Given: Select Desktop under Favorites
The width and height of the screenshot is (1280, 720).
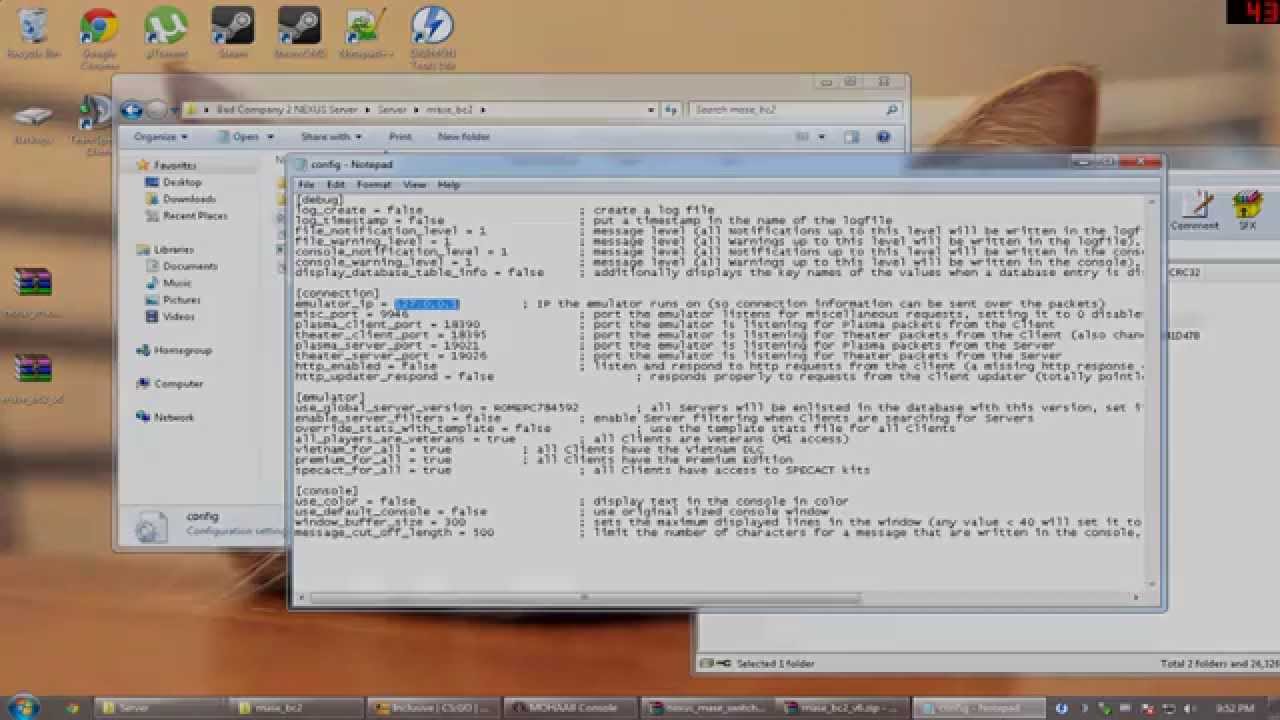Looking at the screenshot, I should [182, 182].
